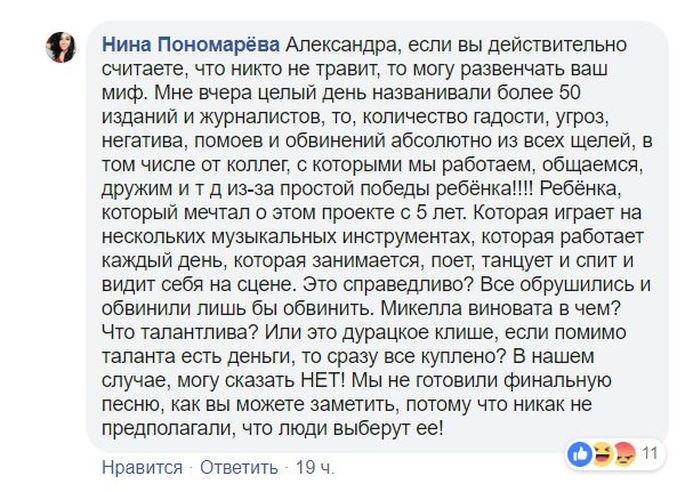
Task: Reply to the comment with Ответить
Action: pyautogui.click(x=239, y=468)
